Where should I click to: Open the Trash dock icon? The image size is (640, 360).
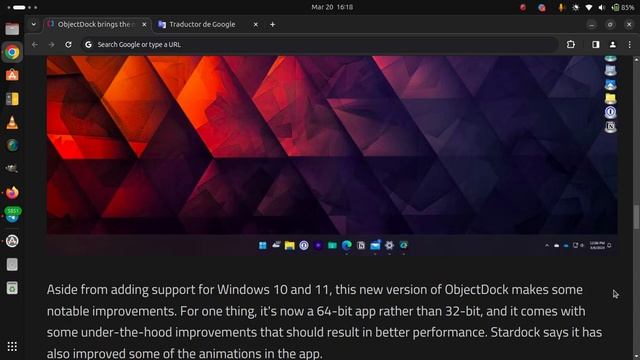12,288
